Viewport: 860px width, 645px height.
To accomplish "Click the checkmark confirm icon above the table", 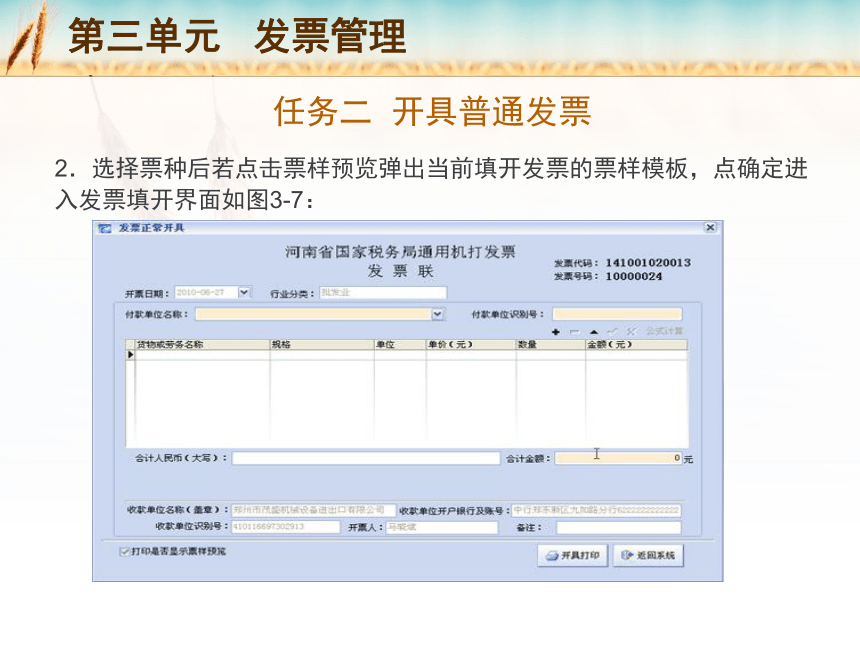I will click(x=613, y=331).
